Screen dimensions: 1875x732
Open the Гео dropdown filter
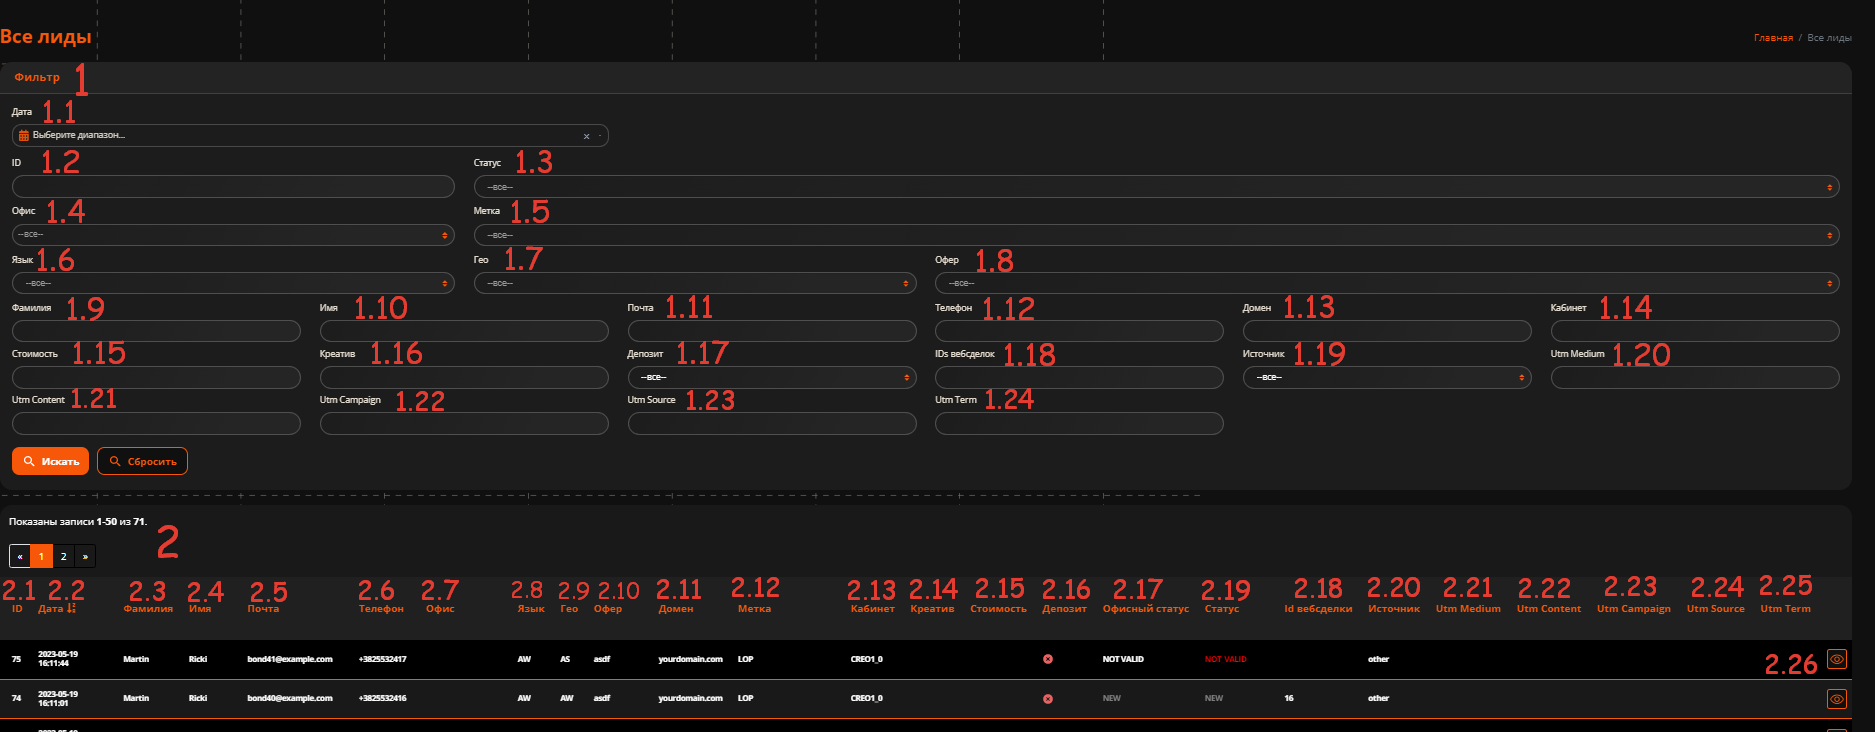(x=695, y=283)
